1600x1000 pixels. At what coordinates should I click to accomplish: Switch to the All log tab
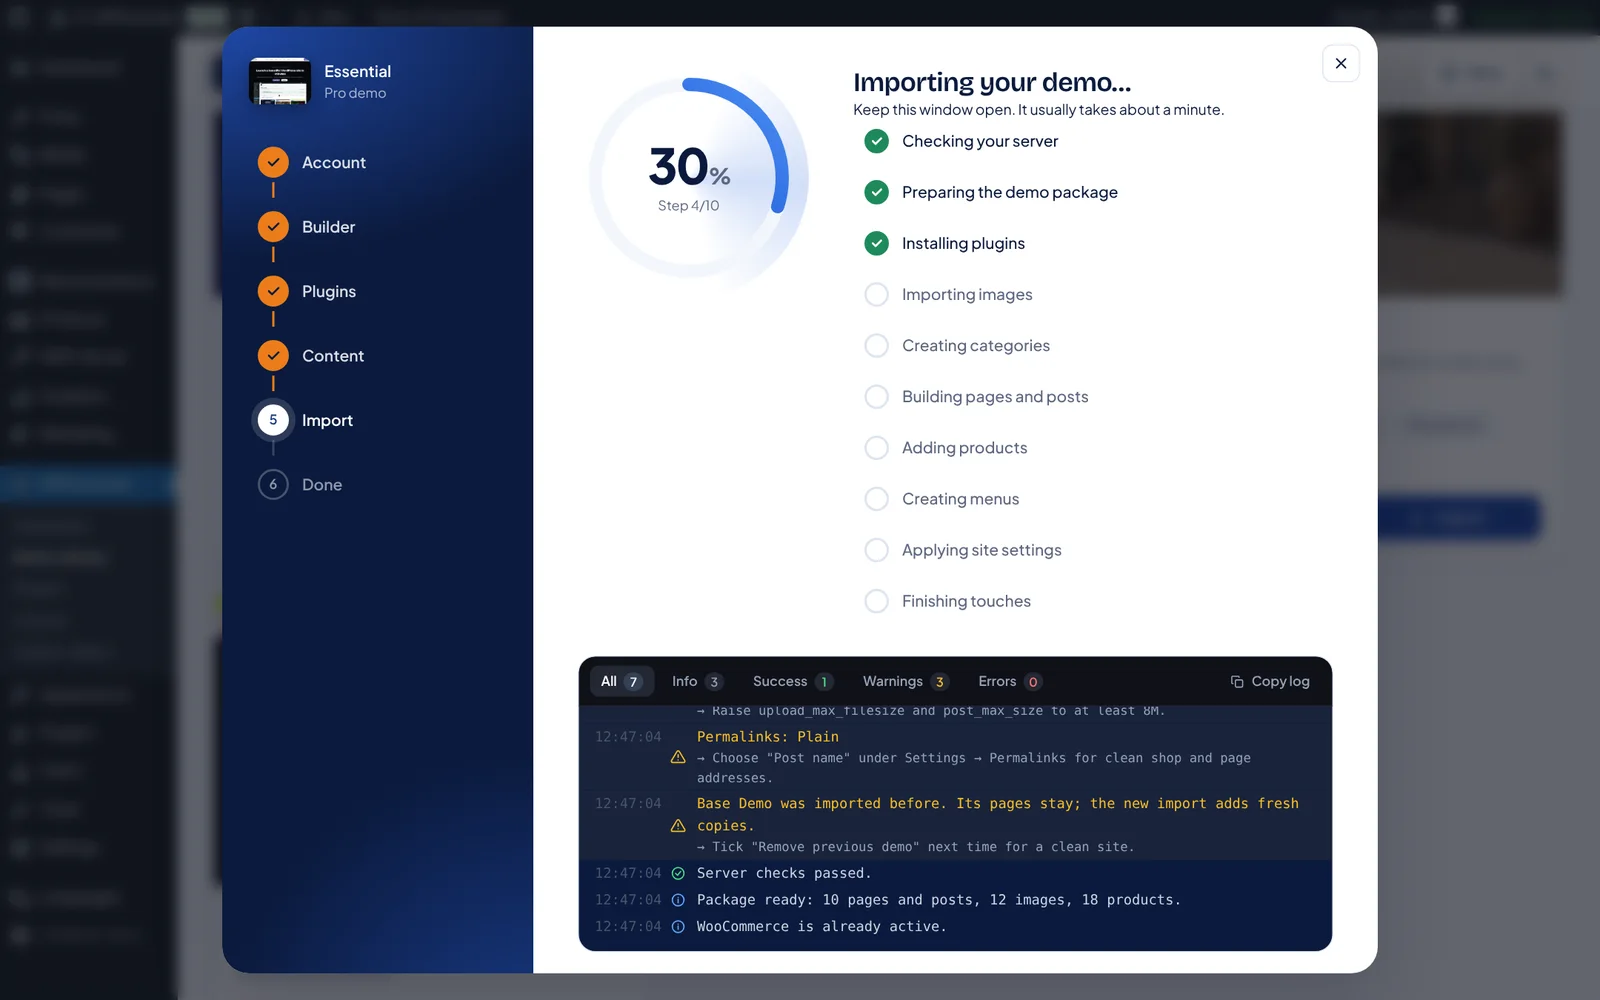[621, 681]
